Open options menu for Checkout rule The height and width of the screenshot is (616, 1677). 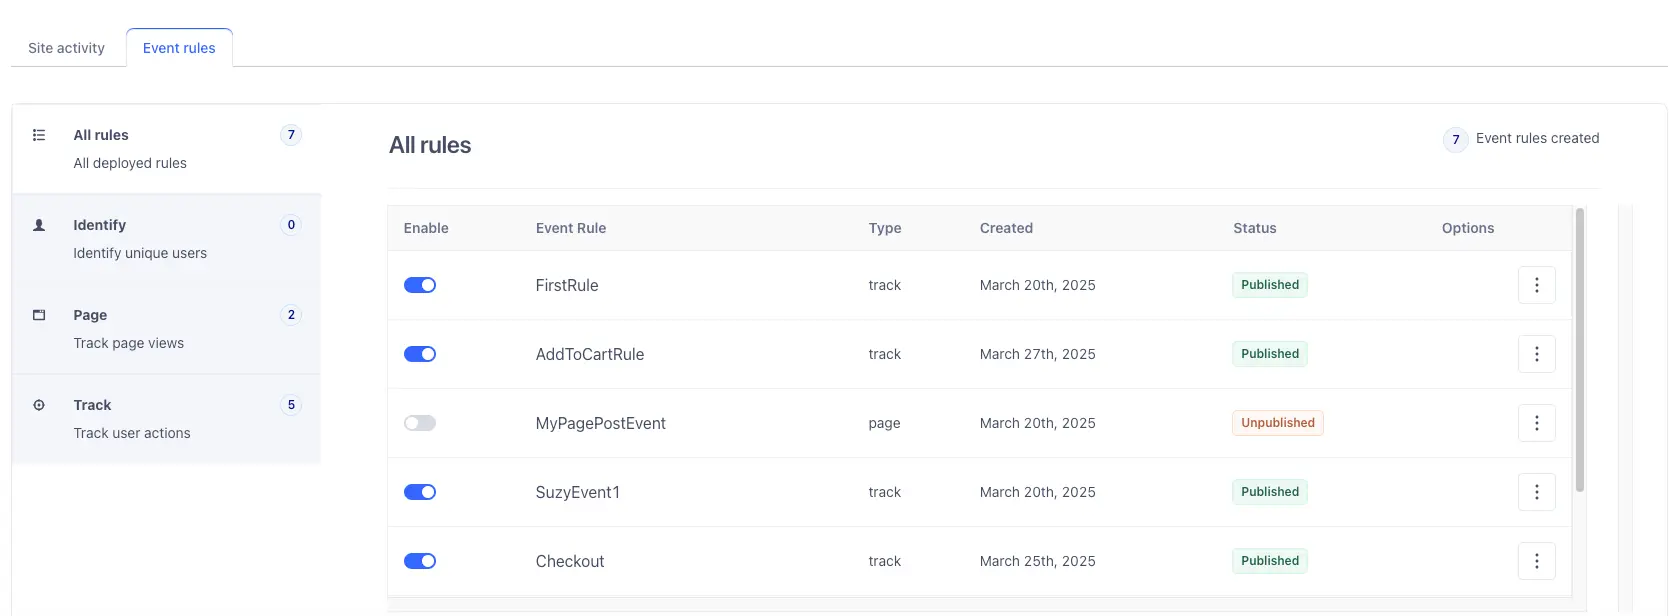tap(1536, 561)
